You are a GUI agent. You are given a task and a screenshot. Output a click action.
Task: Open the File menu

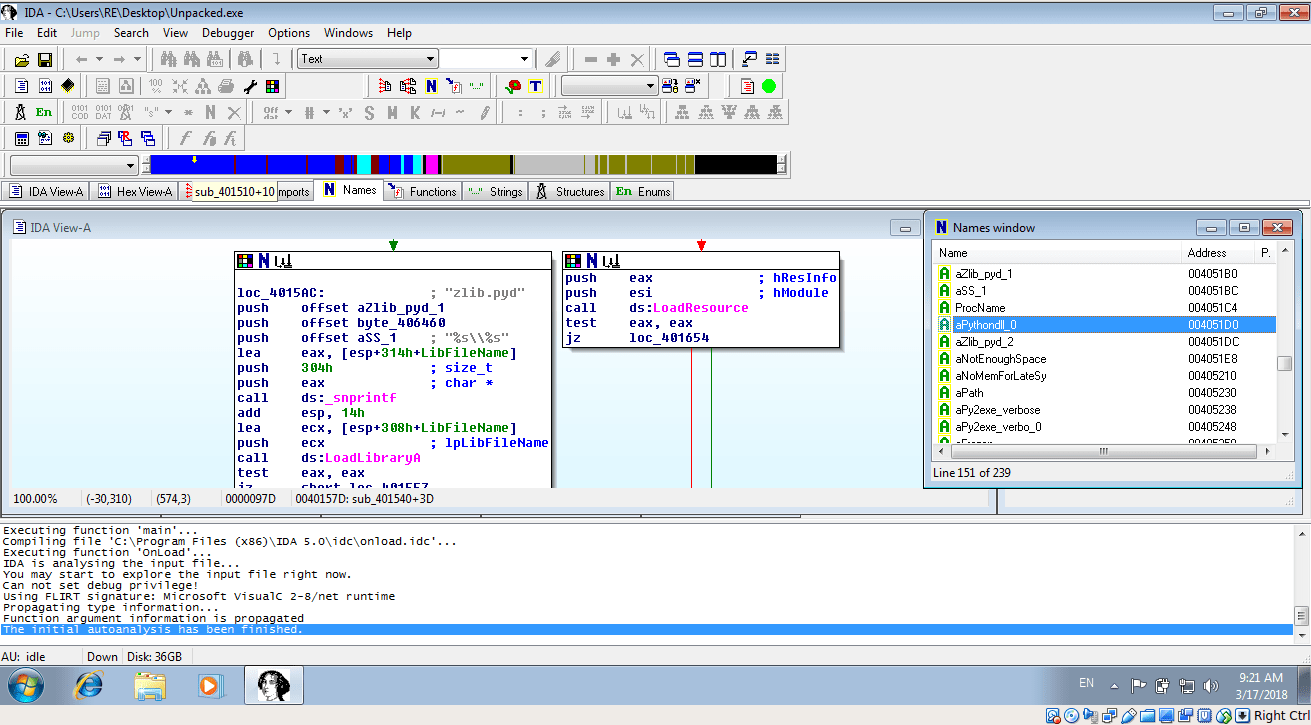(x=14, y=33)
